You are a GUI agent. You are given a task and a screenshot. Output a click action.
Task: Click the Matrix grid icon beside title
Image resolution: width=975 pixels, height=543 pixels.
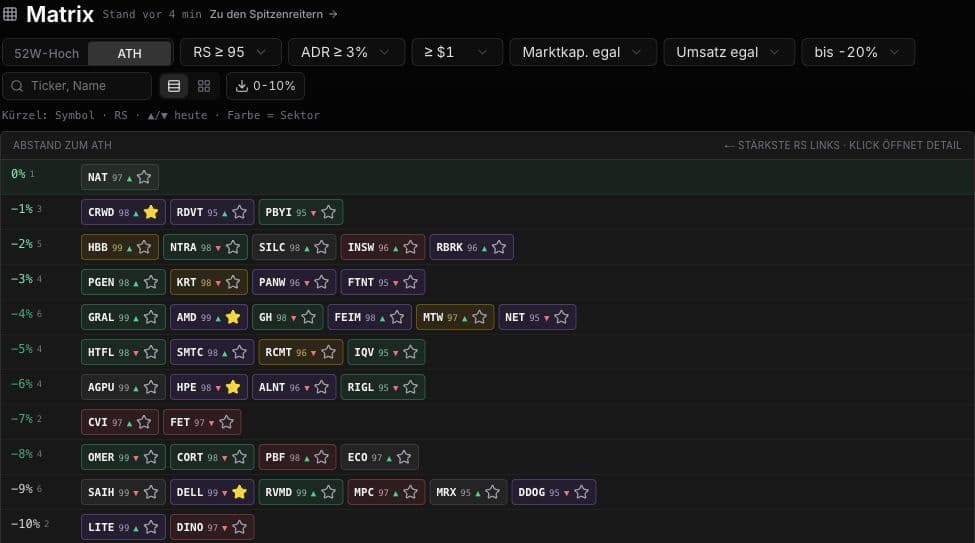tap(10, 14)
